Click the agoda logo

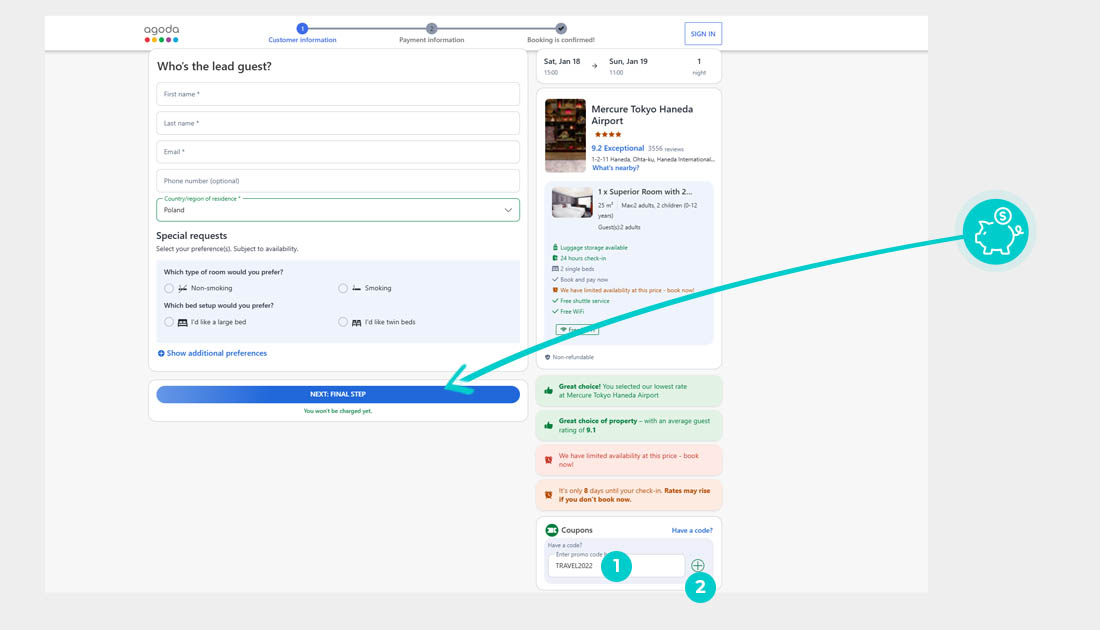click(161, 34)
